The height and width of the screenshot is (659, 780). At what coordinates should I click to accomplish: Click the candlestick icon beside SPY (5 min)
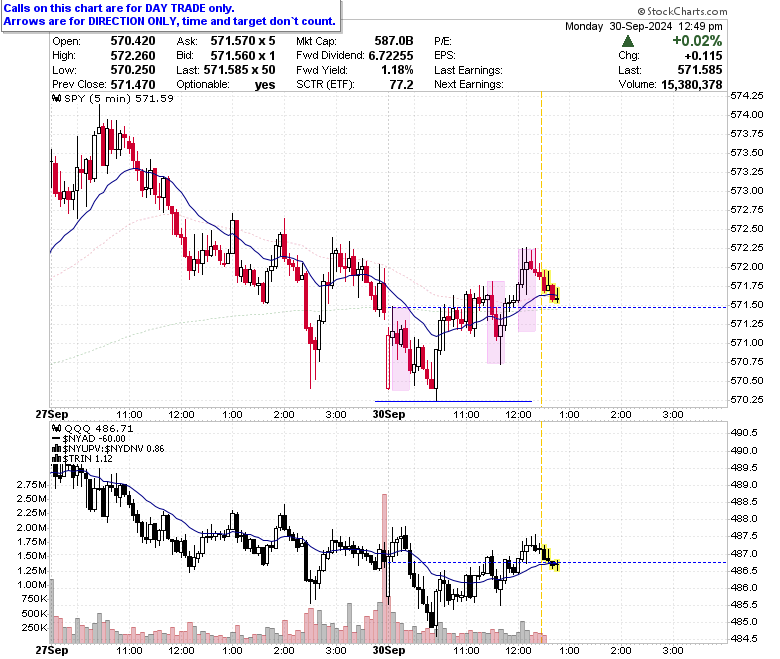(57, 98)
